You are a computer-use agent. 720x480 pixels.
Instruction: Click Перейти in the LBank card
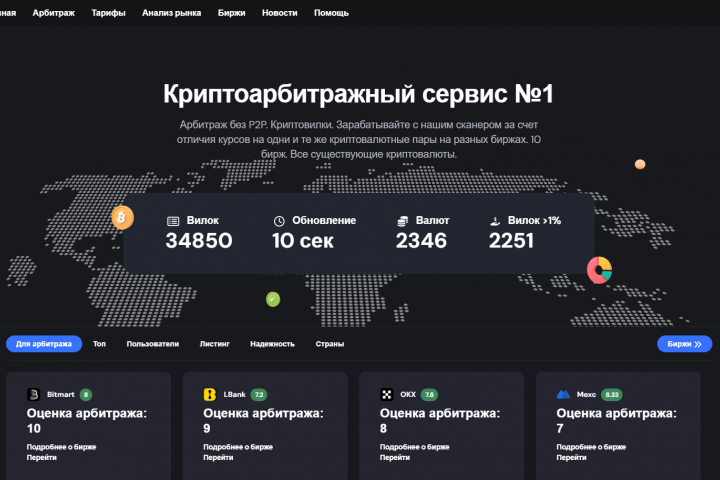[x=218, y=457]
